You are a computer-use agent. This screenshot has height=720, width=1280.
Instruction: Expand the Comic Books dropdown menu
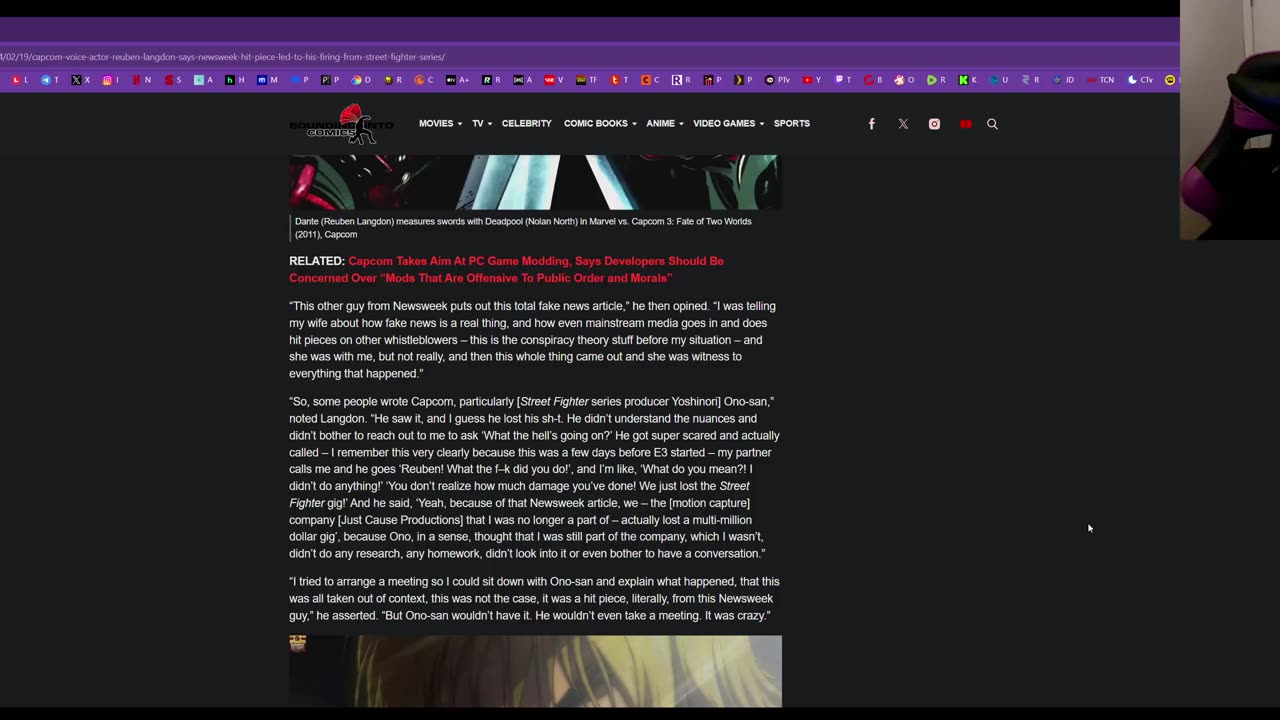click(600, 124)
